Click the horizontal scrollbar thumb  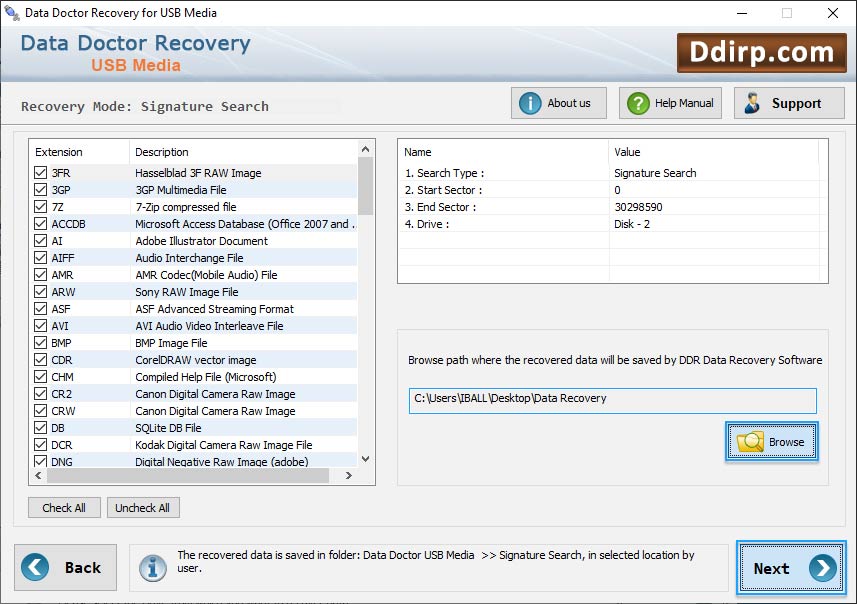click(188, 476)
